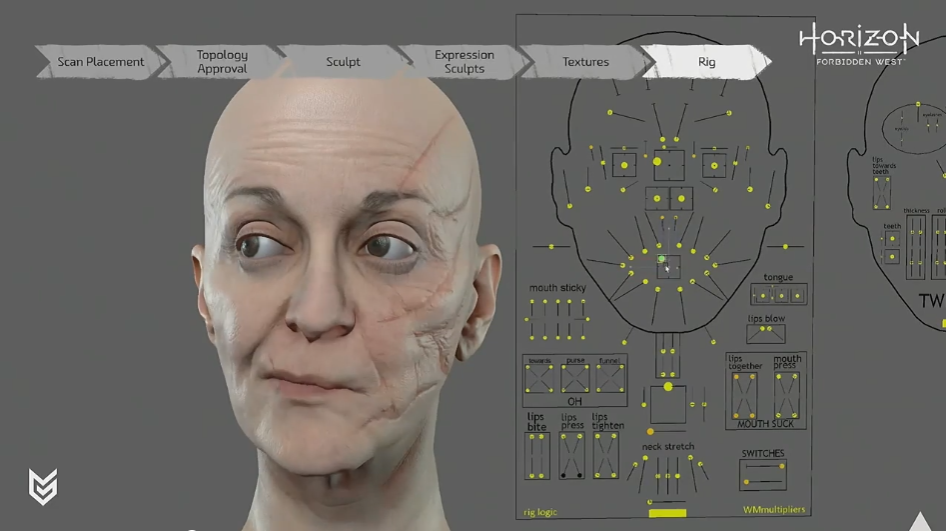Toggle the upper SWITCHES slider handle
946x531 pixels.
click(782, 466)
